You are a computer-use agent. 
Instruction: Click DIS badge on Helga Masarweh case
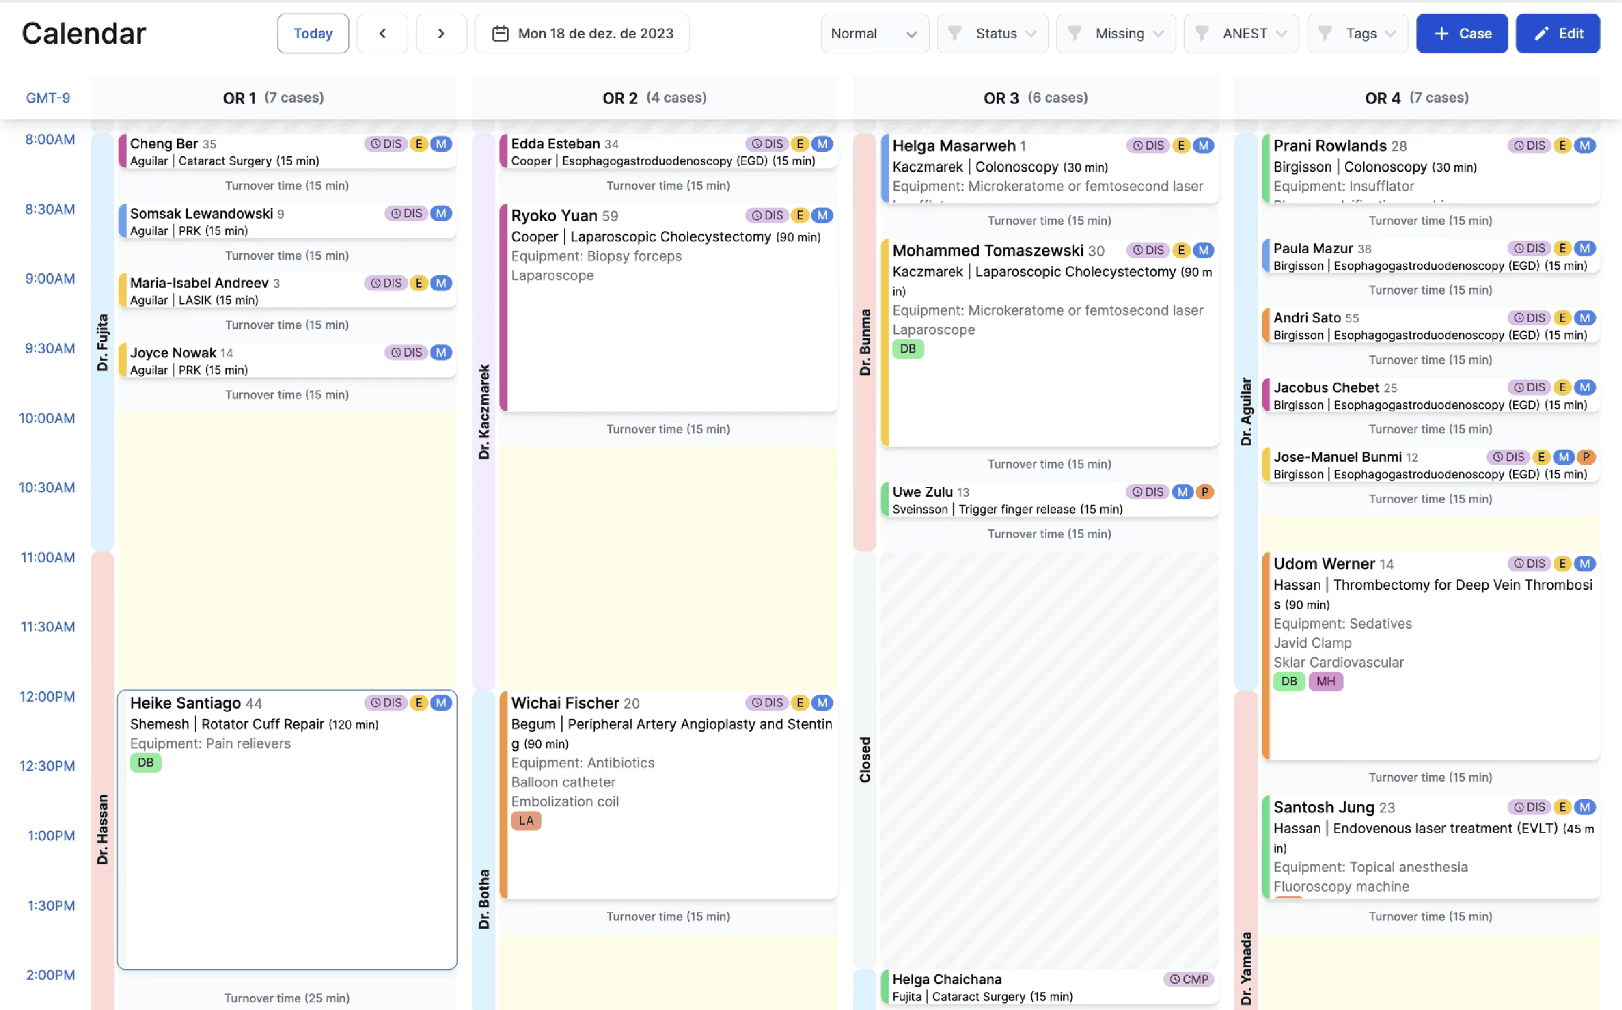pyautogui.click(x=1148, y=145)
